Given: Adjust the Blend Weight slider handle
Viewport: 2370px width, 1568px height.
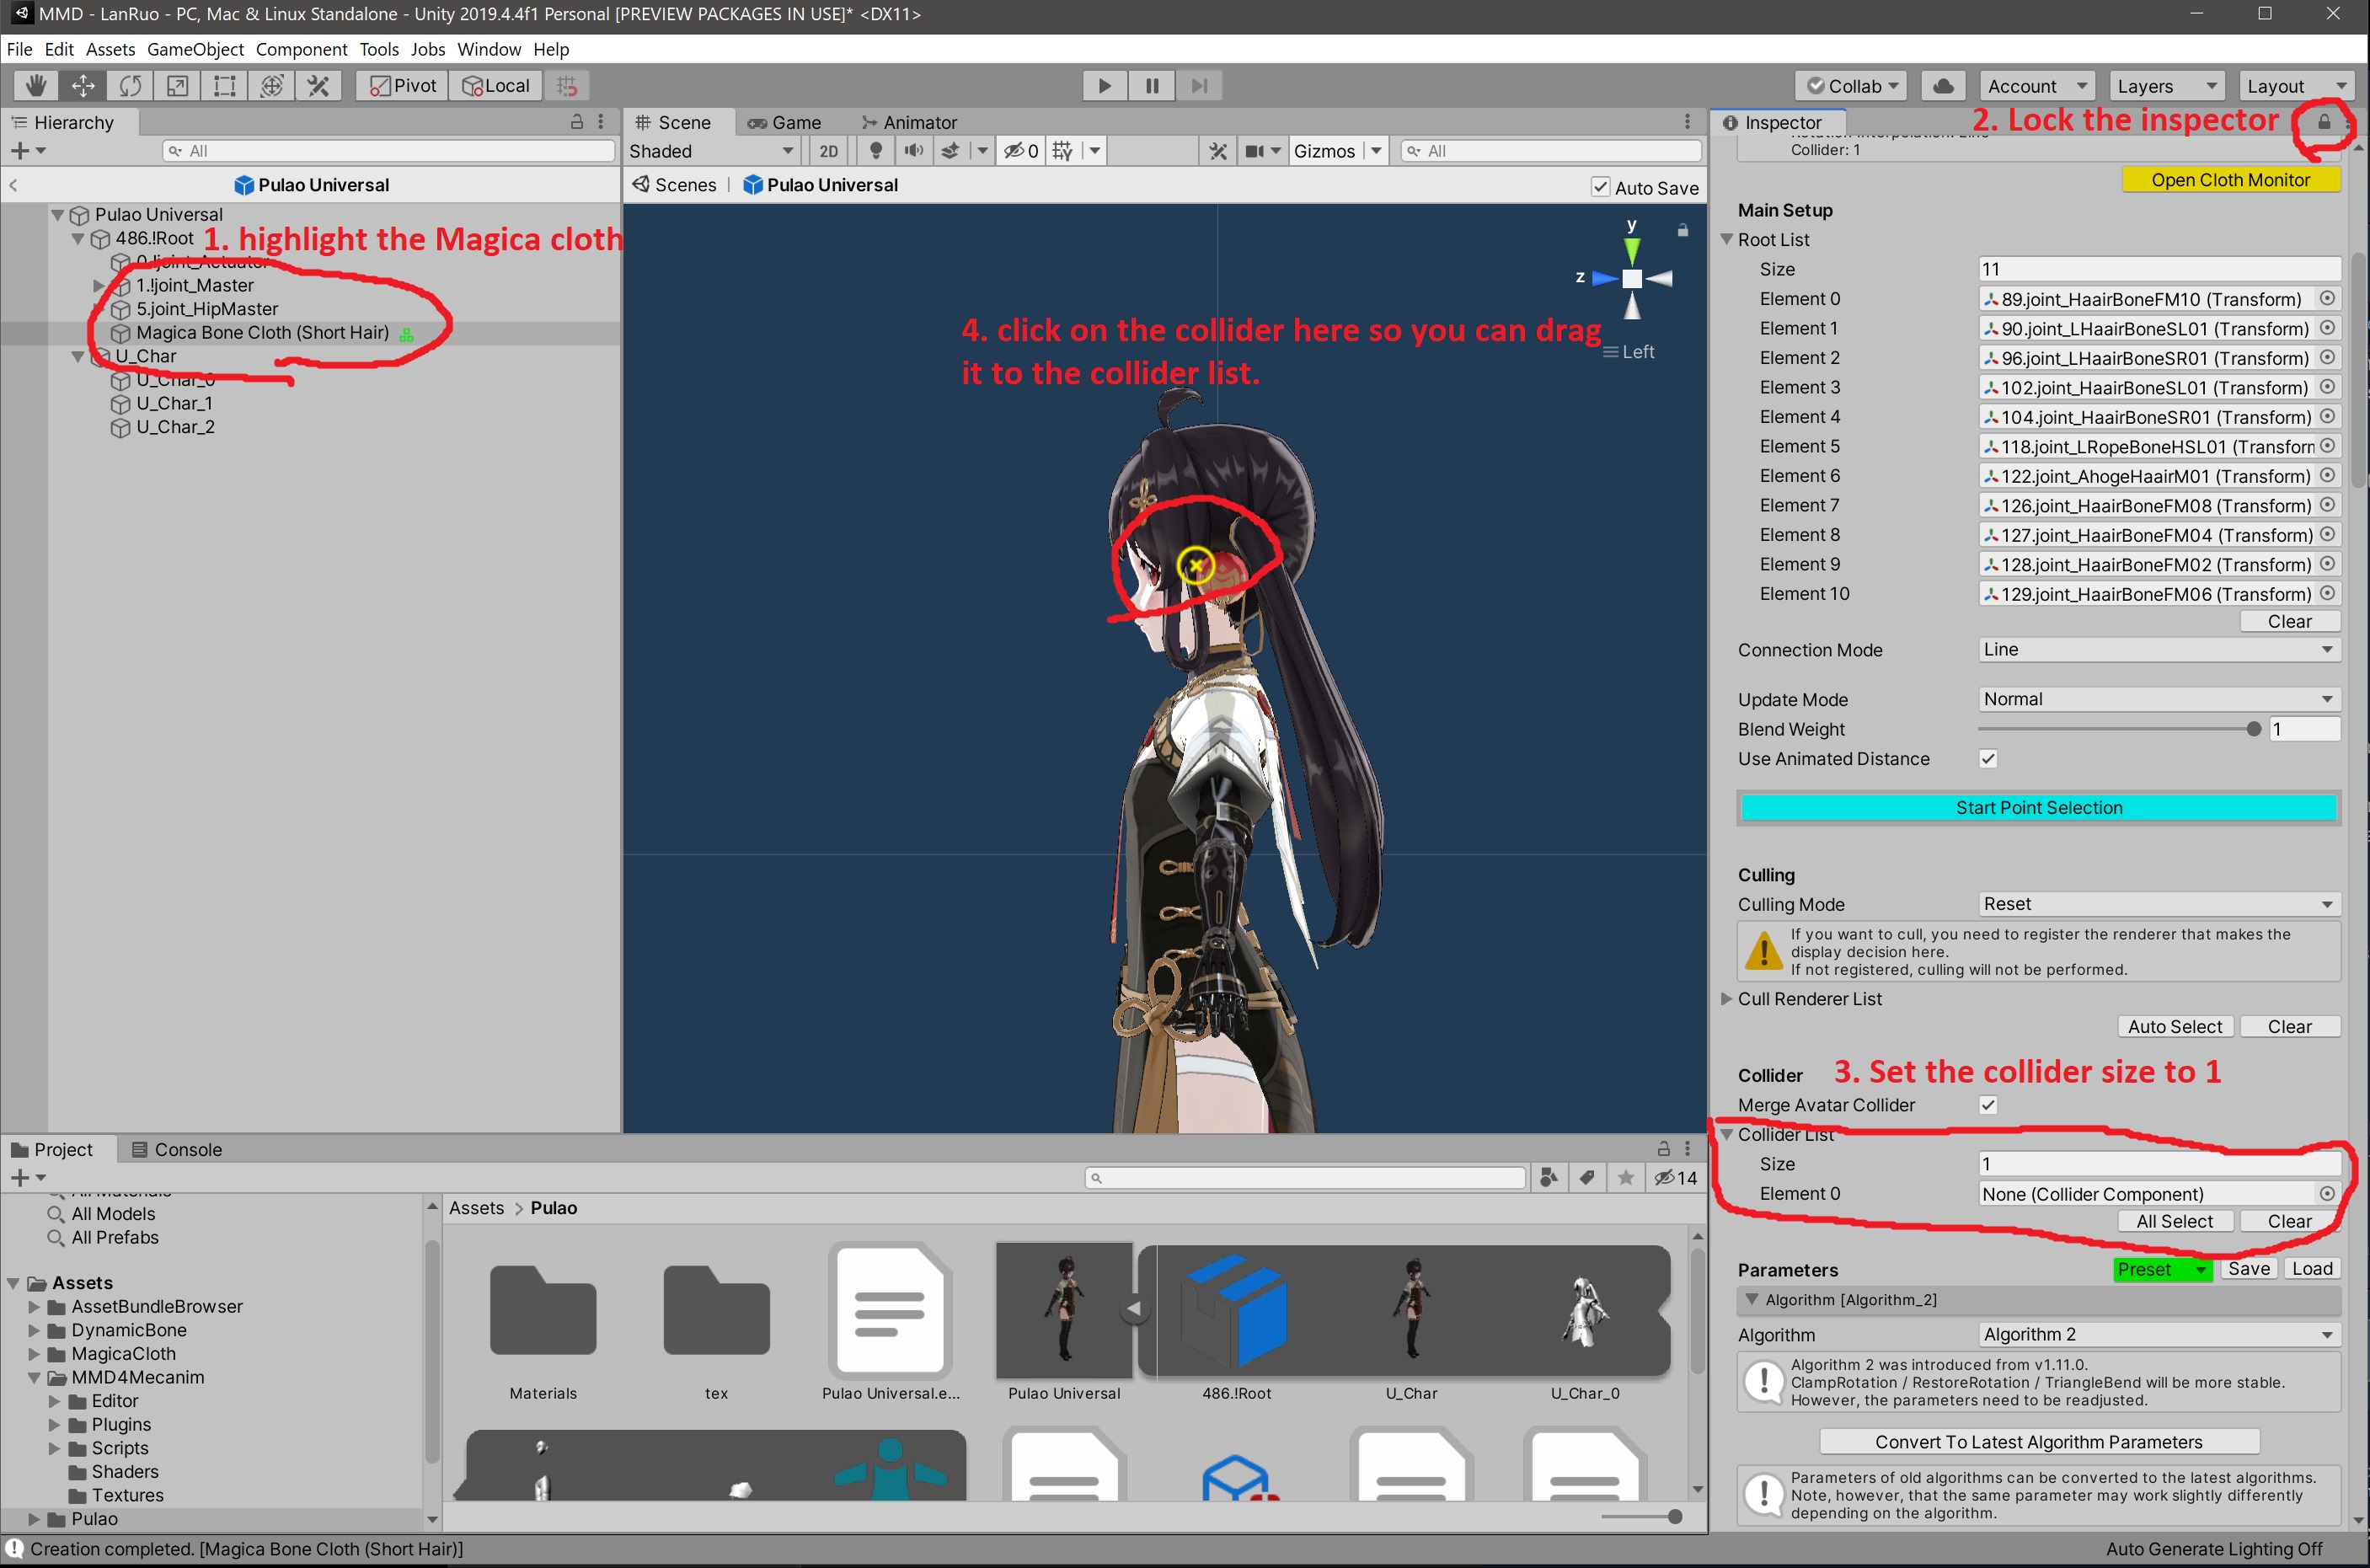Looking at the screenshot, I should point(2253,730).
